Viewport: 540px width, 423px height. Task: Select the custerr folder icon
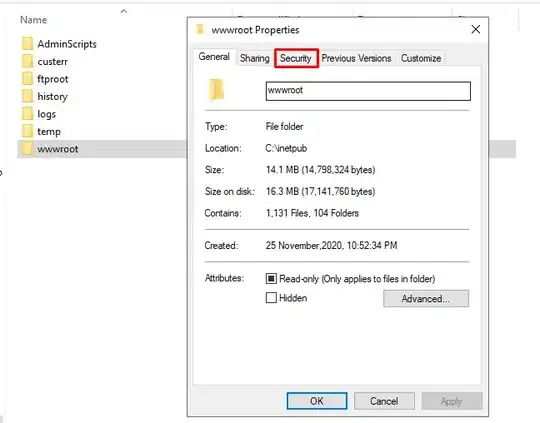pos(27,61)
